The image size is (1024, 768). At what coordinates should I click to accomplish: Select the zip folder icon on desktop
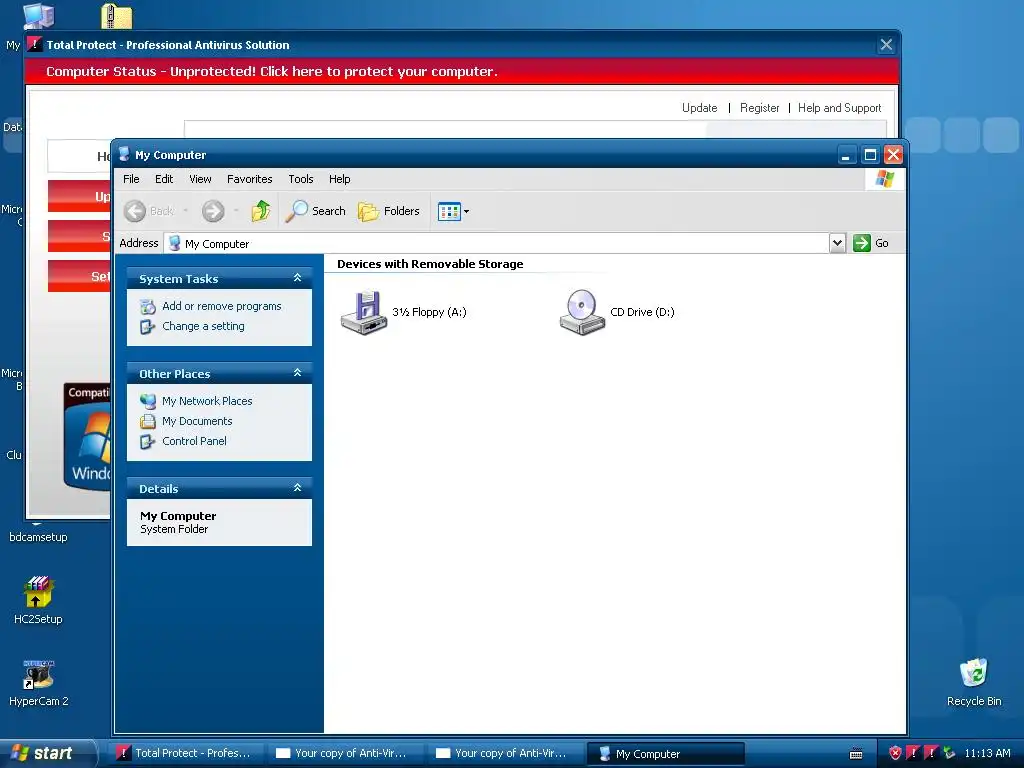click(x=117, y=16)
